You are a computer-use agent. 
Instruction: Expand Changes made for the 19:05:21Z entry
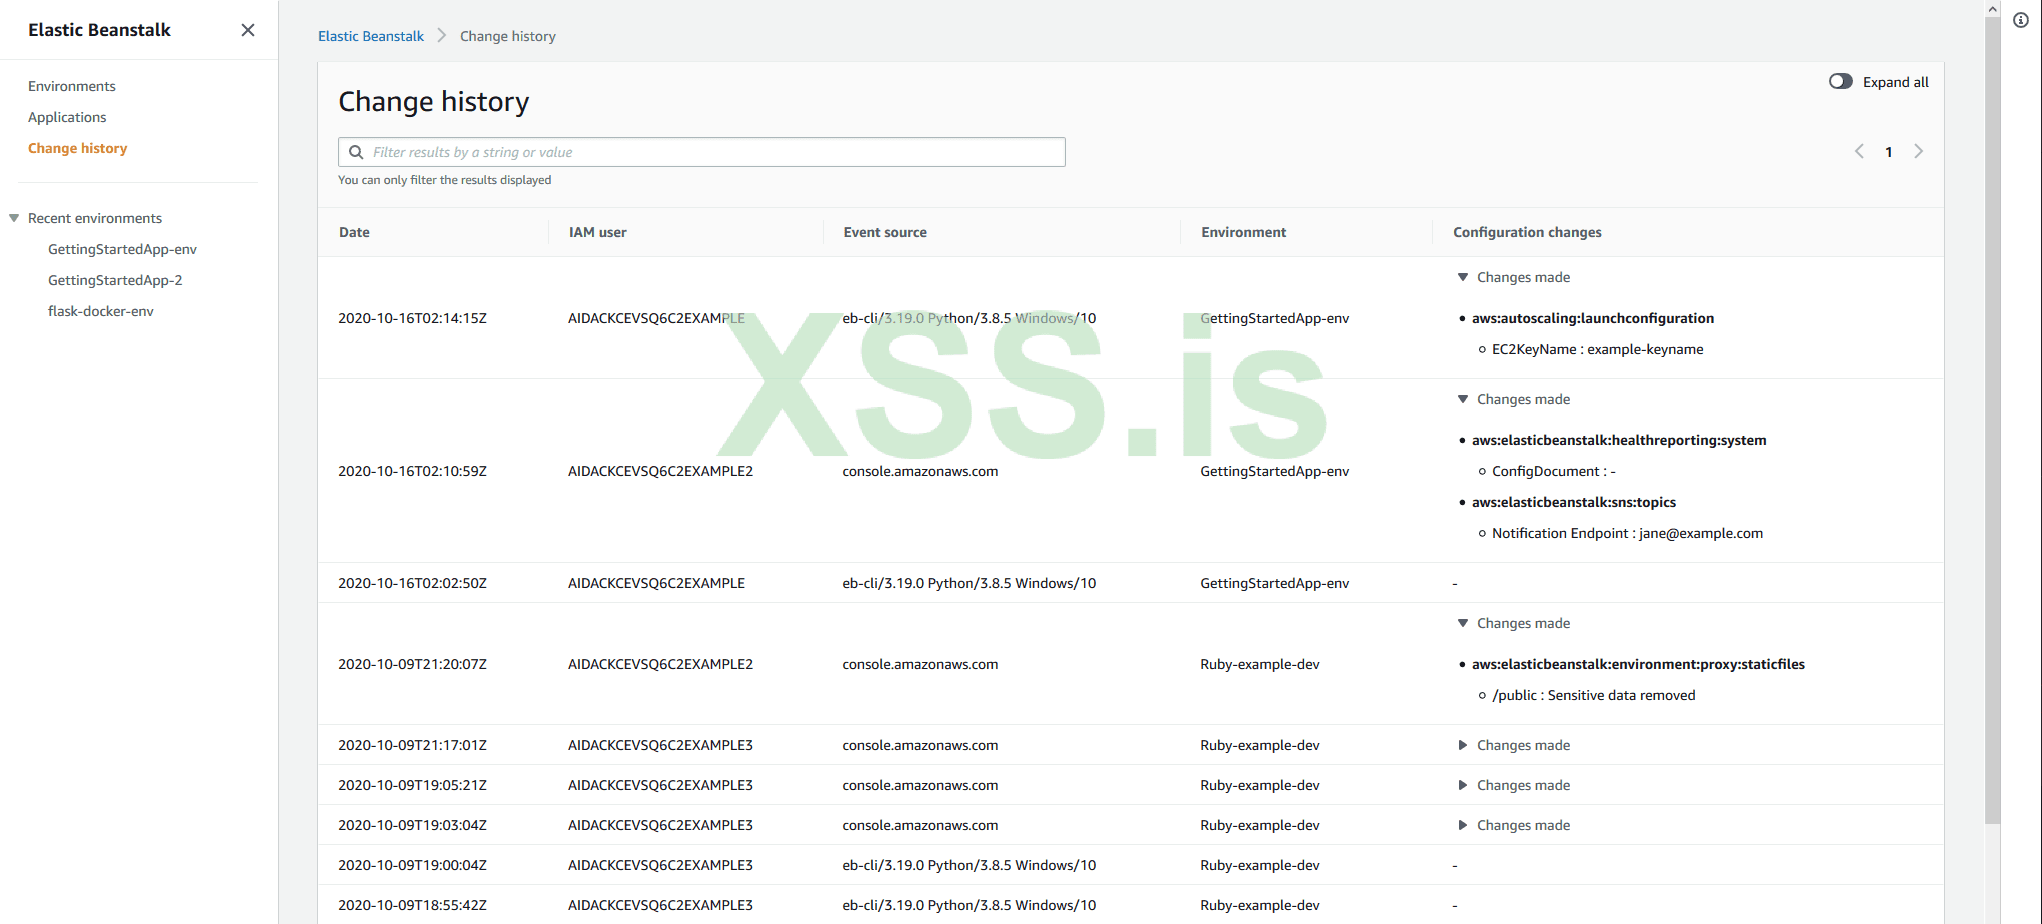[x=1463, y=785]
